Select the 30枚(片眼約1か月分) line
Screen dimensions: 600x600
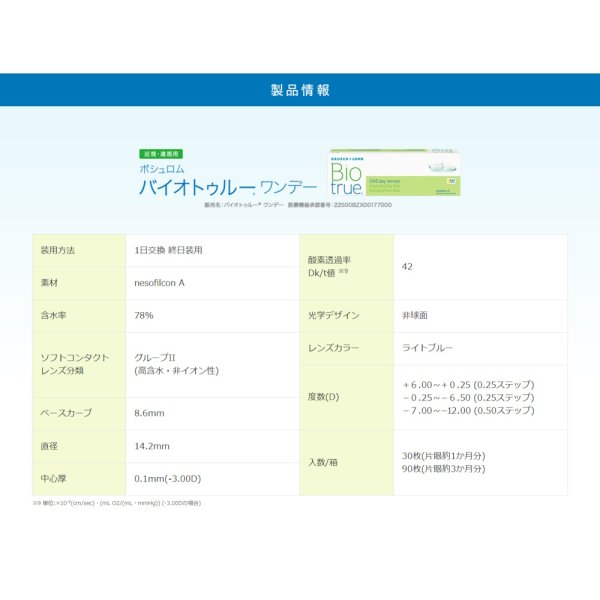443,456
